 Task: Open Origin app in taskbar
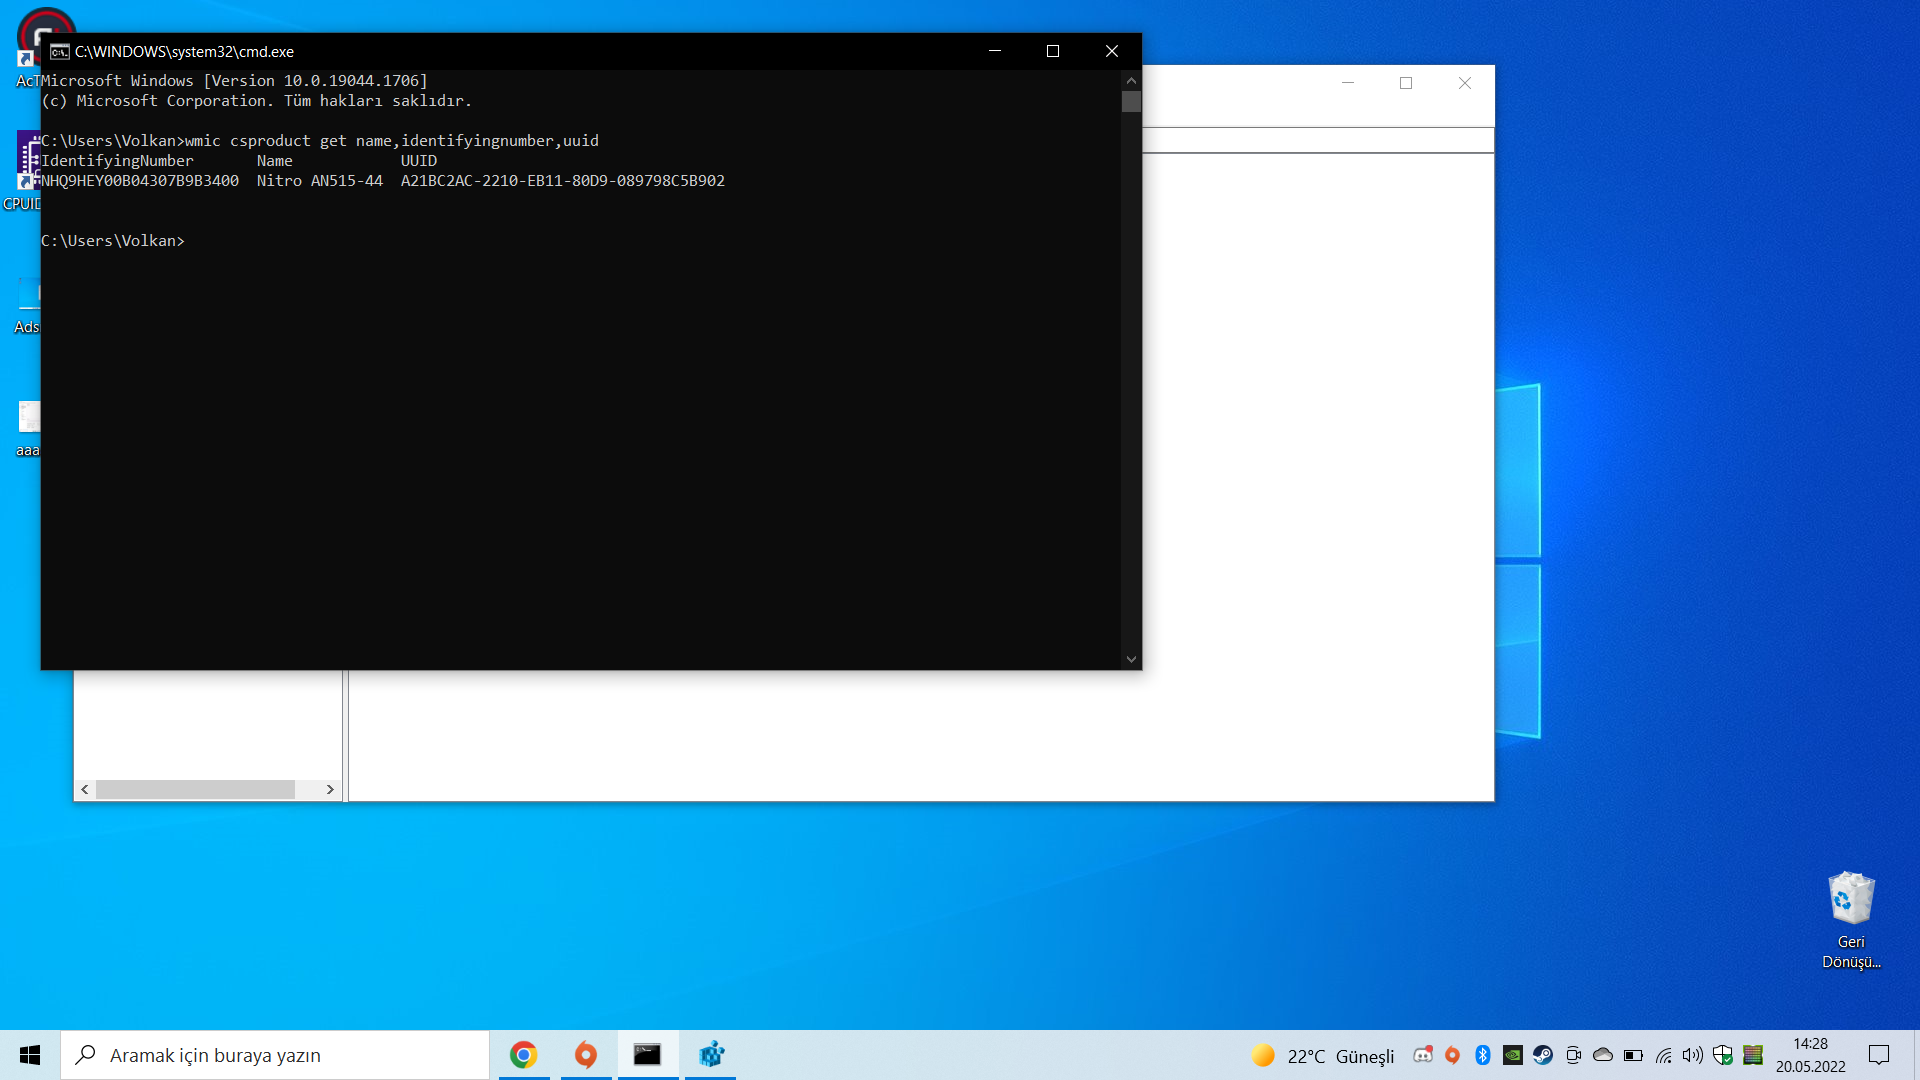click(586, 1055)
